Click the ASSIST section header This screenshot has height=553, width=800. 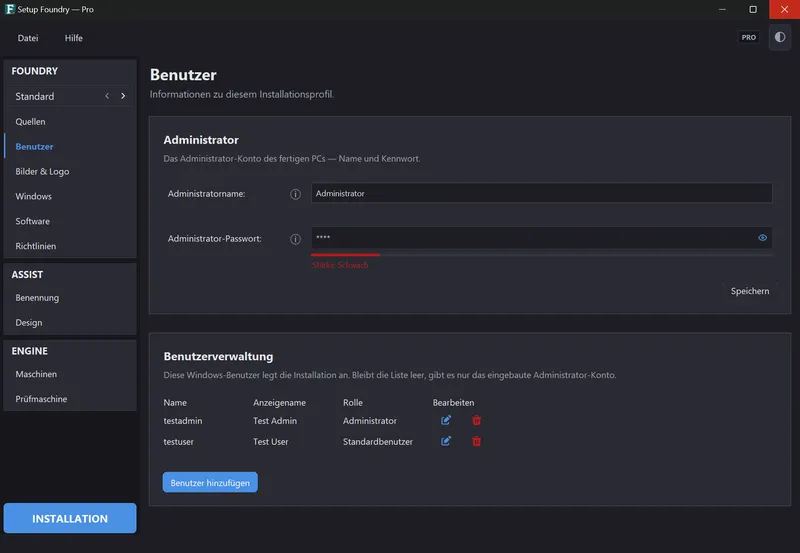click(x=27, y=274)
